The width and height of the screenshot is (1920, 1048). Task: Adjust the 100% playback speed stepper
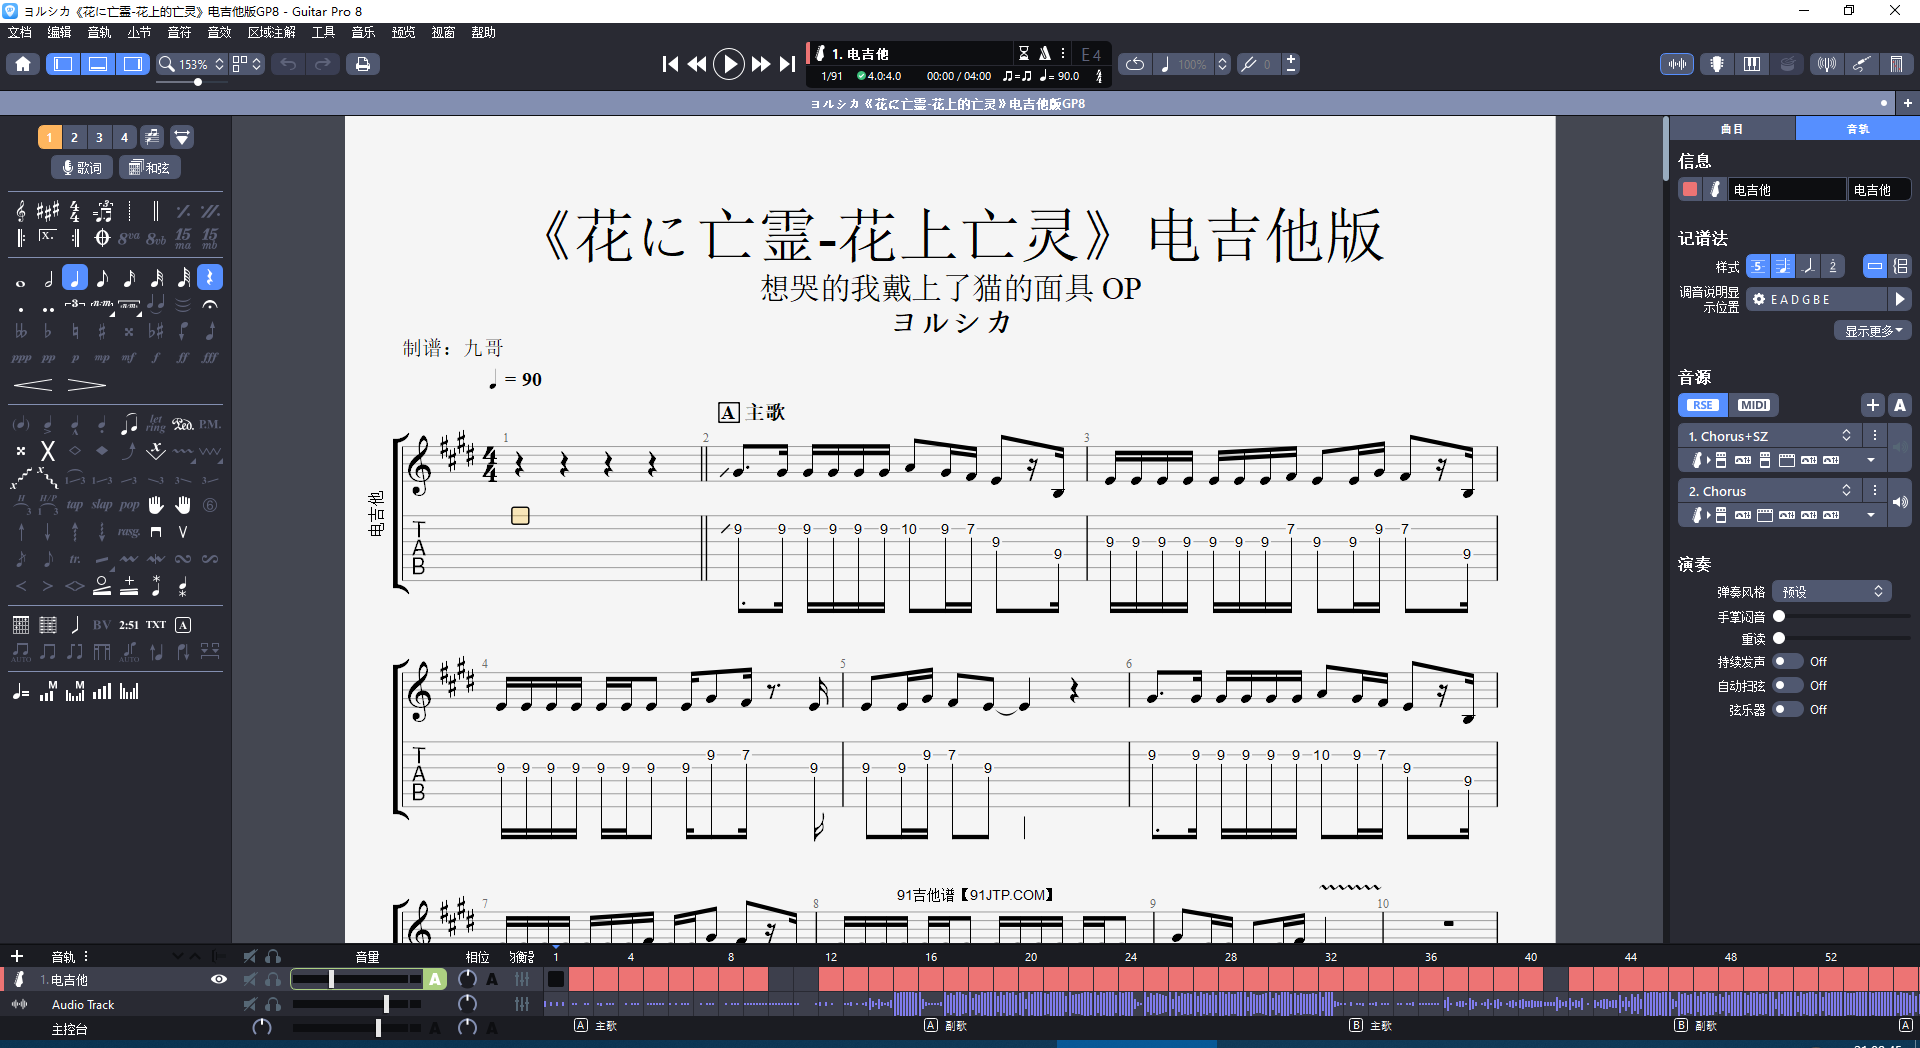pyautogui.click(x=1222, y=64)
